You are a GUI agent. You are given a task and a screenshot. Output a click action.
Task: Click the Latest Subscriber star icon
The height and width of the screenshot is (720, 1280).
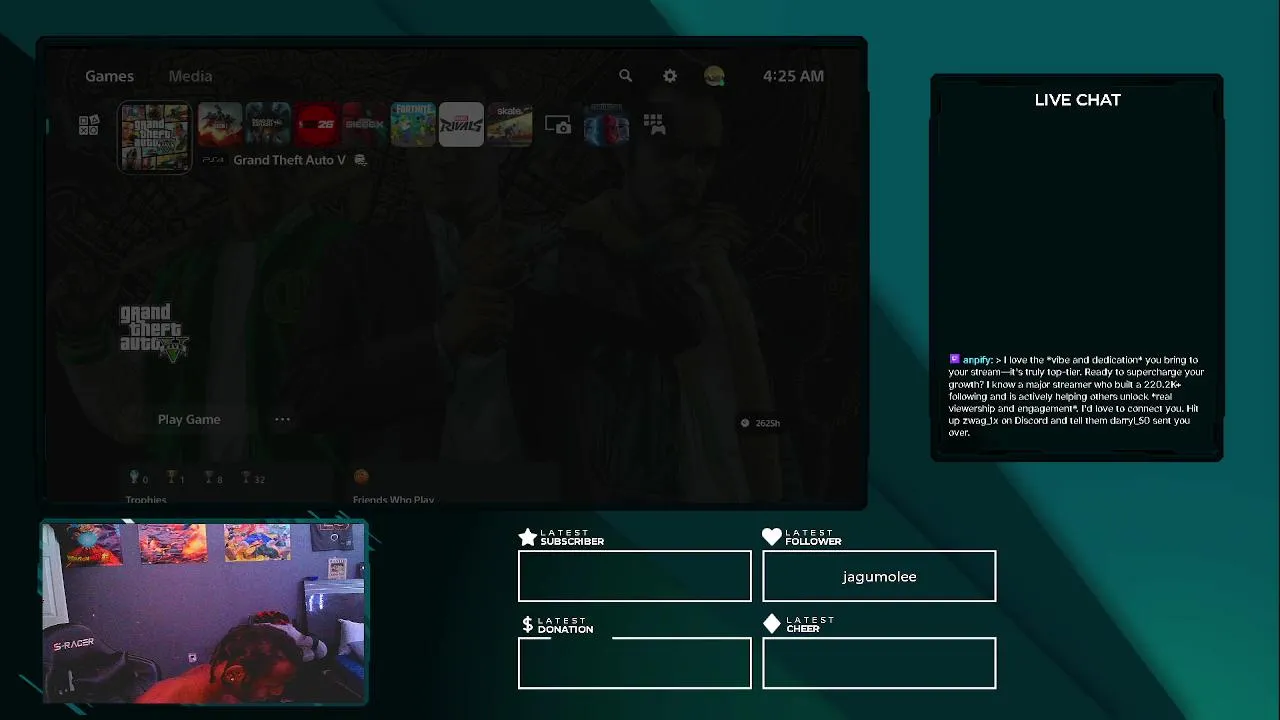[x=527, y=537]
